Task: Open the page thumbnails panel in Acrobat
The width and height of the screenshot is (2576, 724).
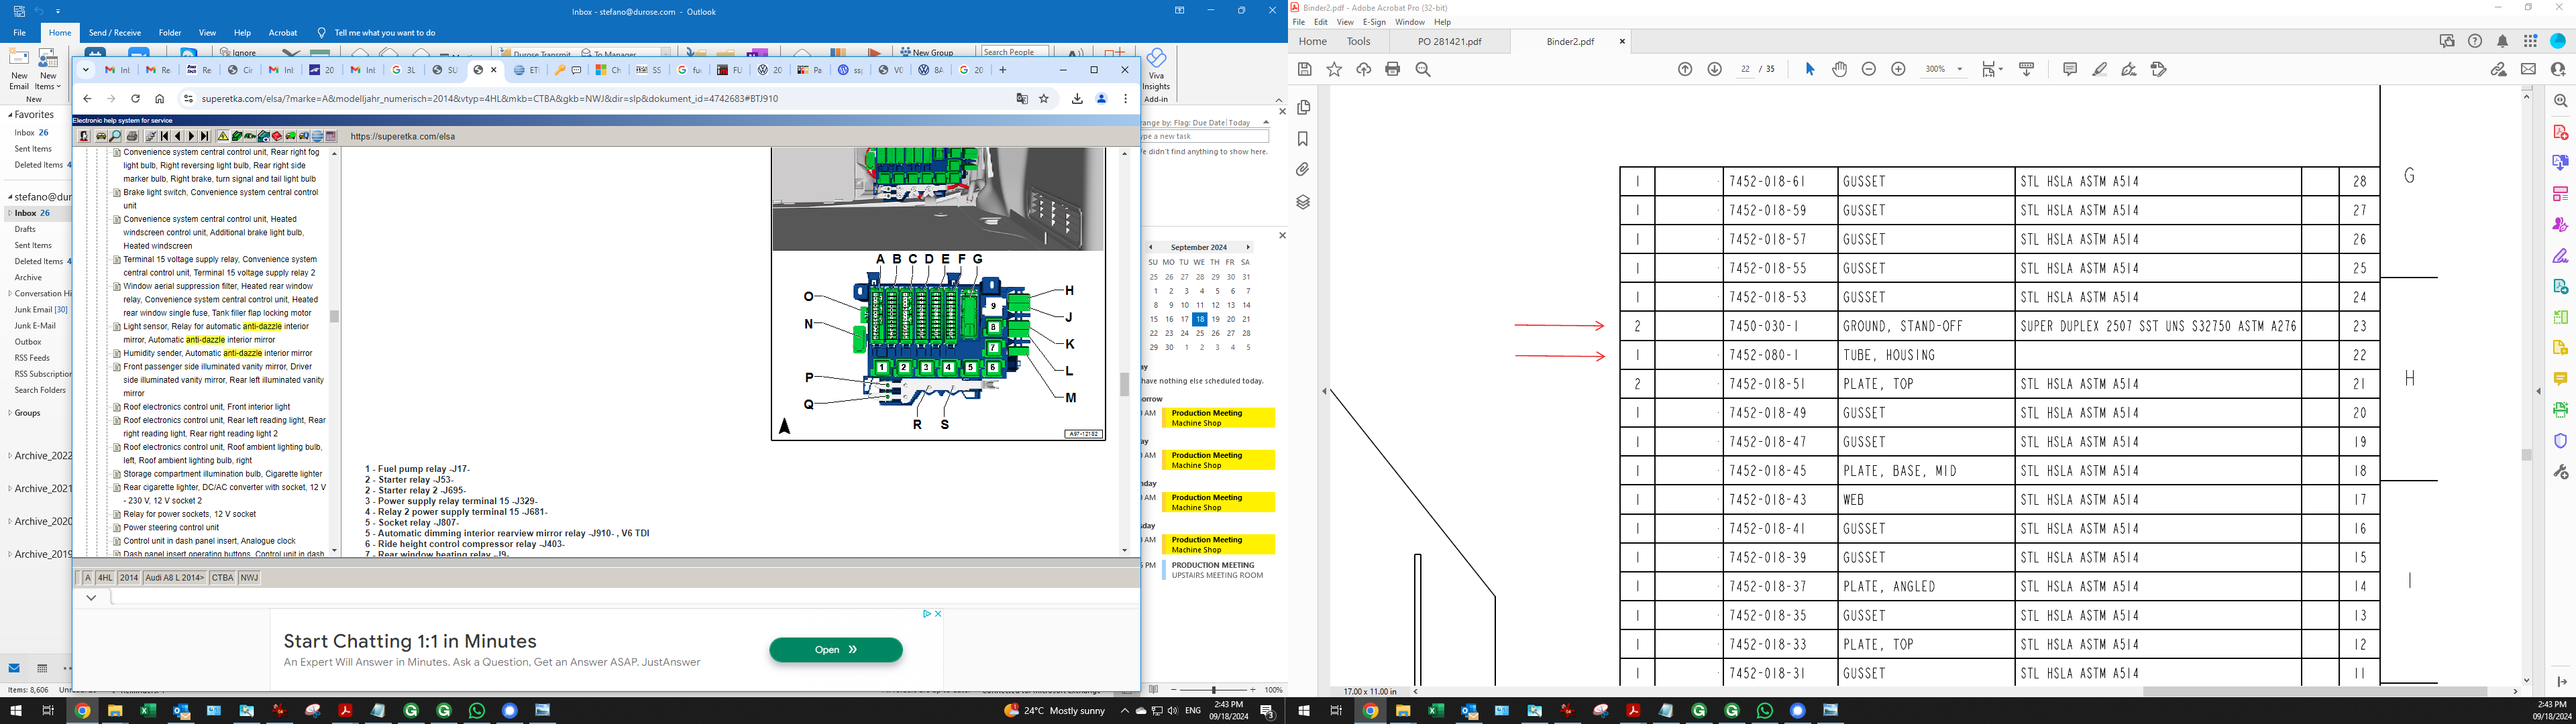Action: coord(1303,107)
